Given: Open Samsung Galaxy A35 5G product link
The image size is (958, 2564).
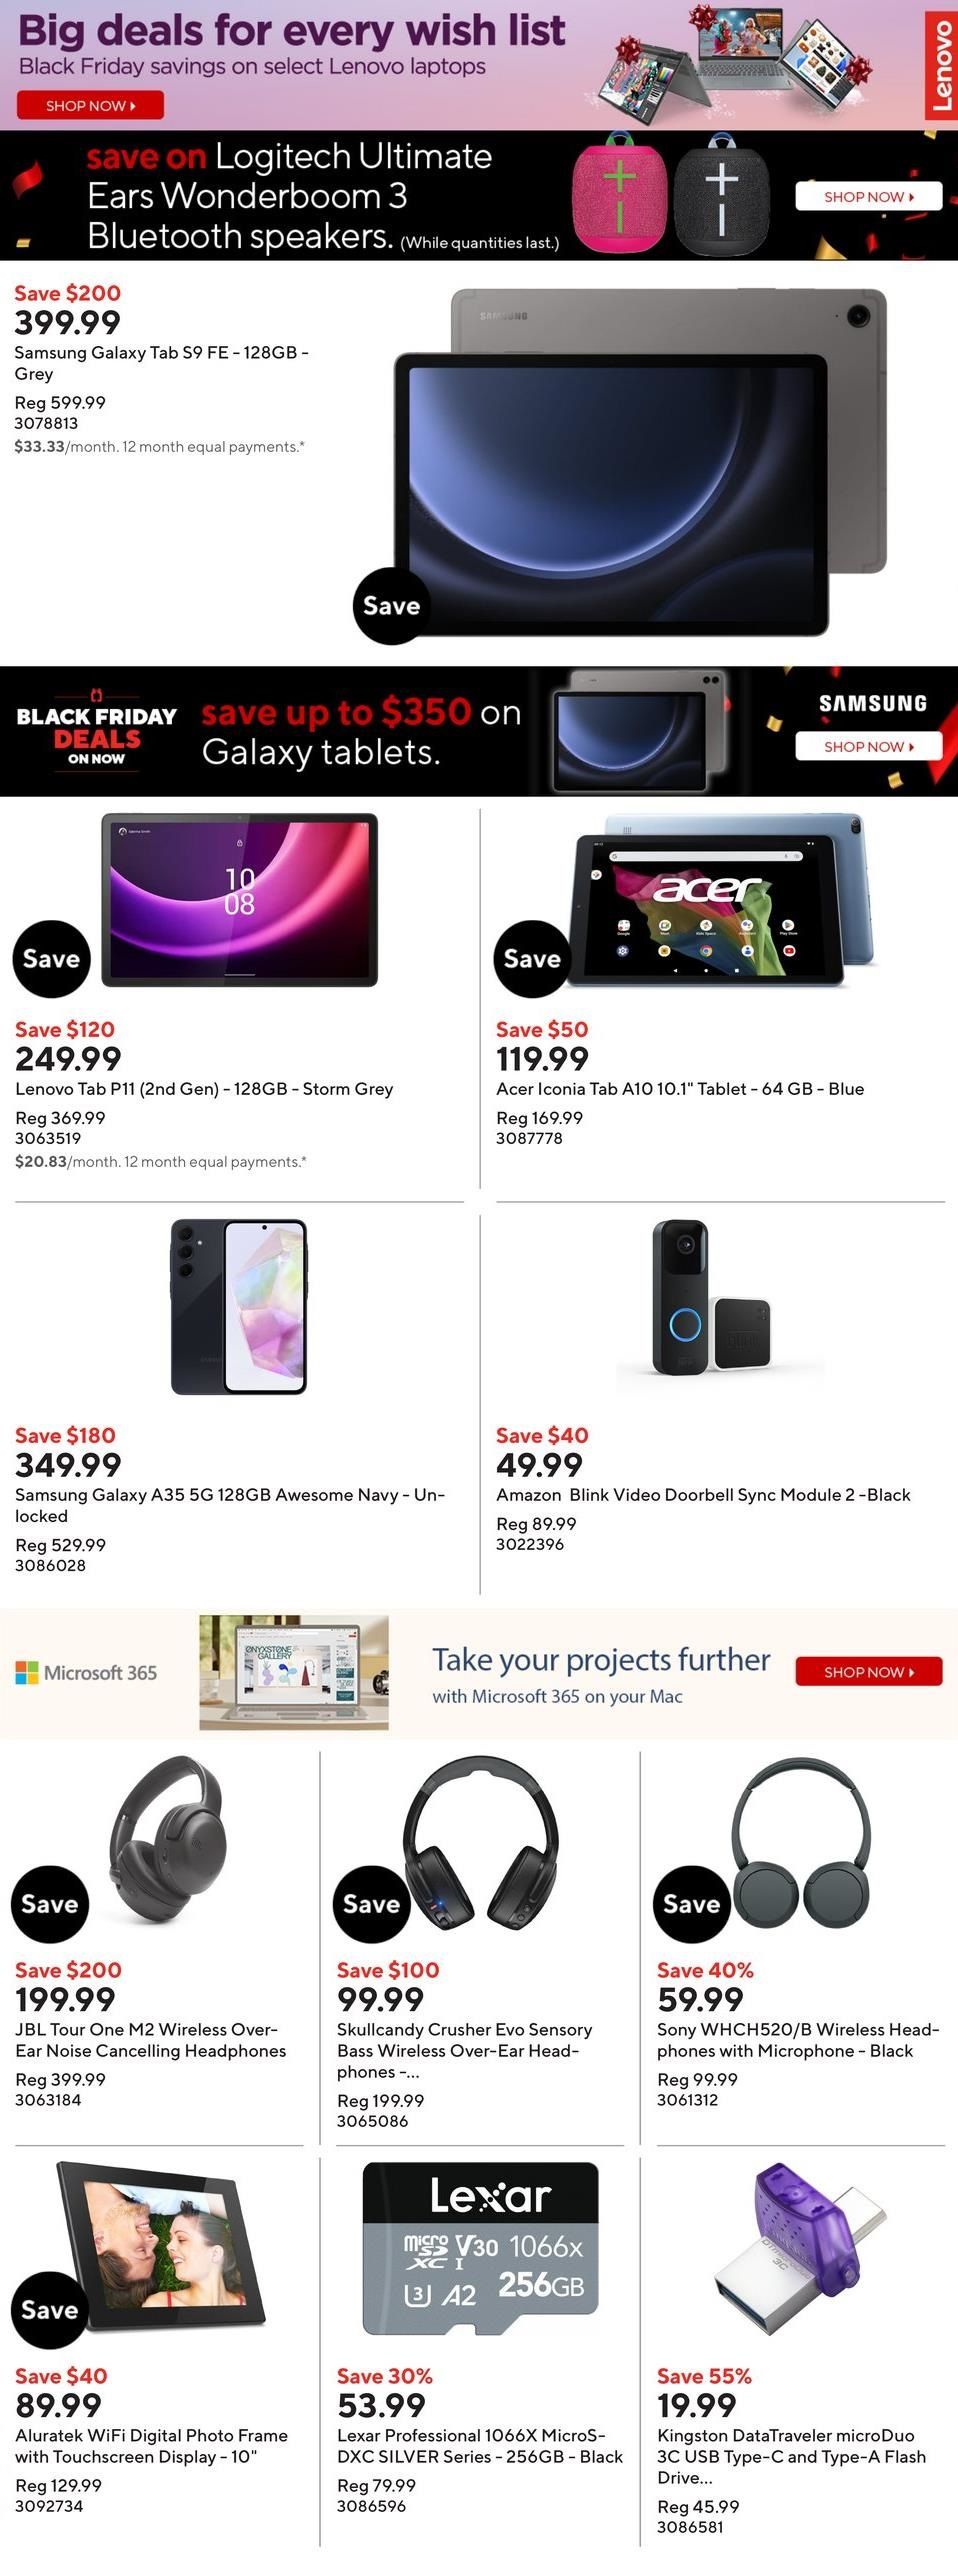Looking at the screenshot, I should point(229,1505).
